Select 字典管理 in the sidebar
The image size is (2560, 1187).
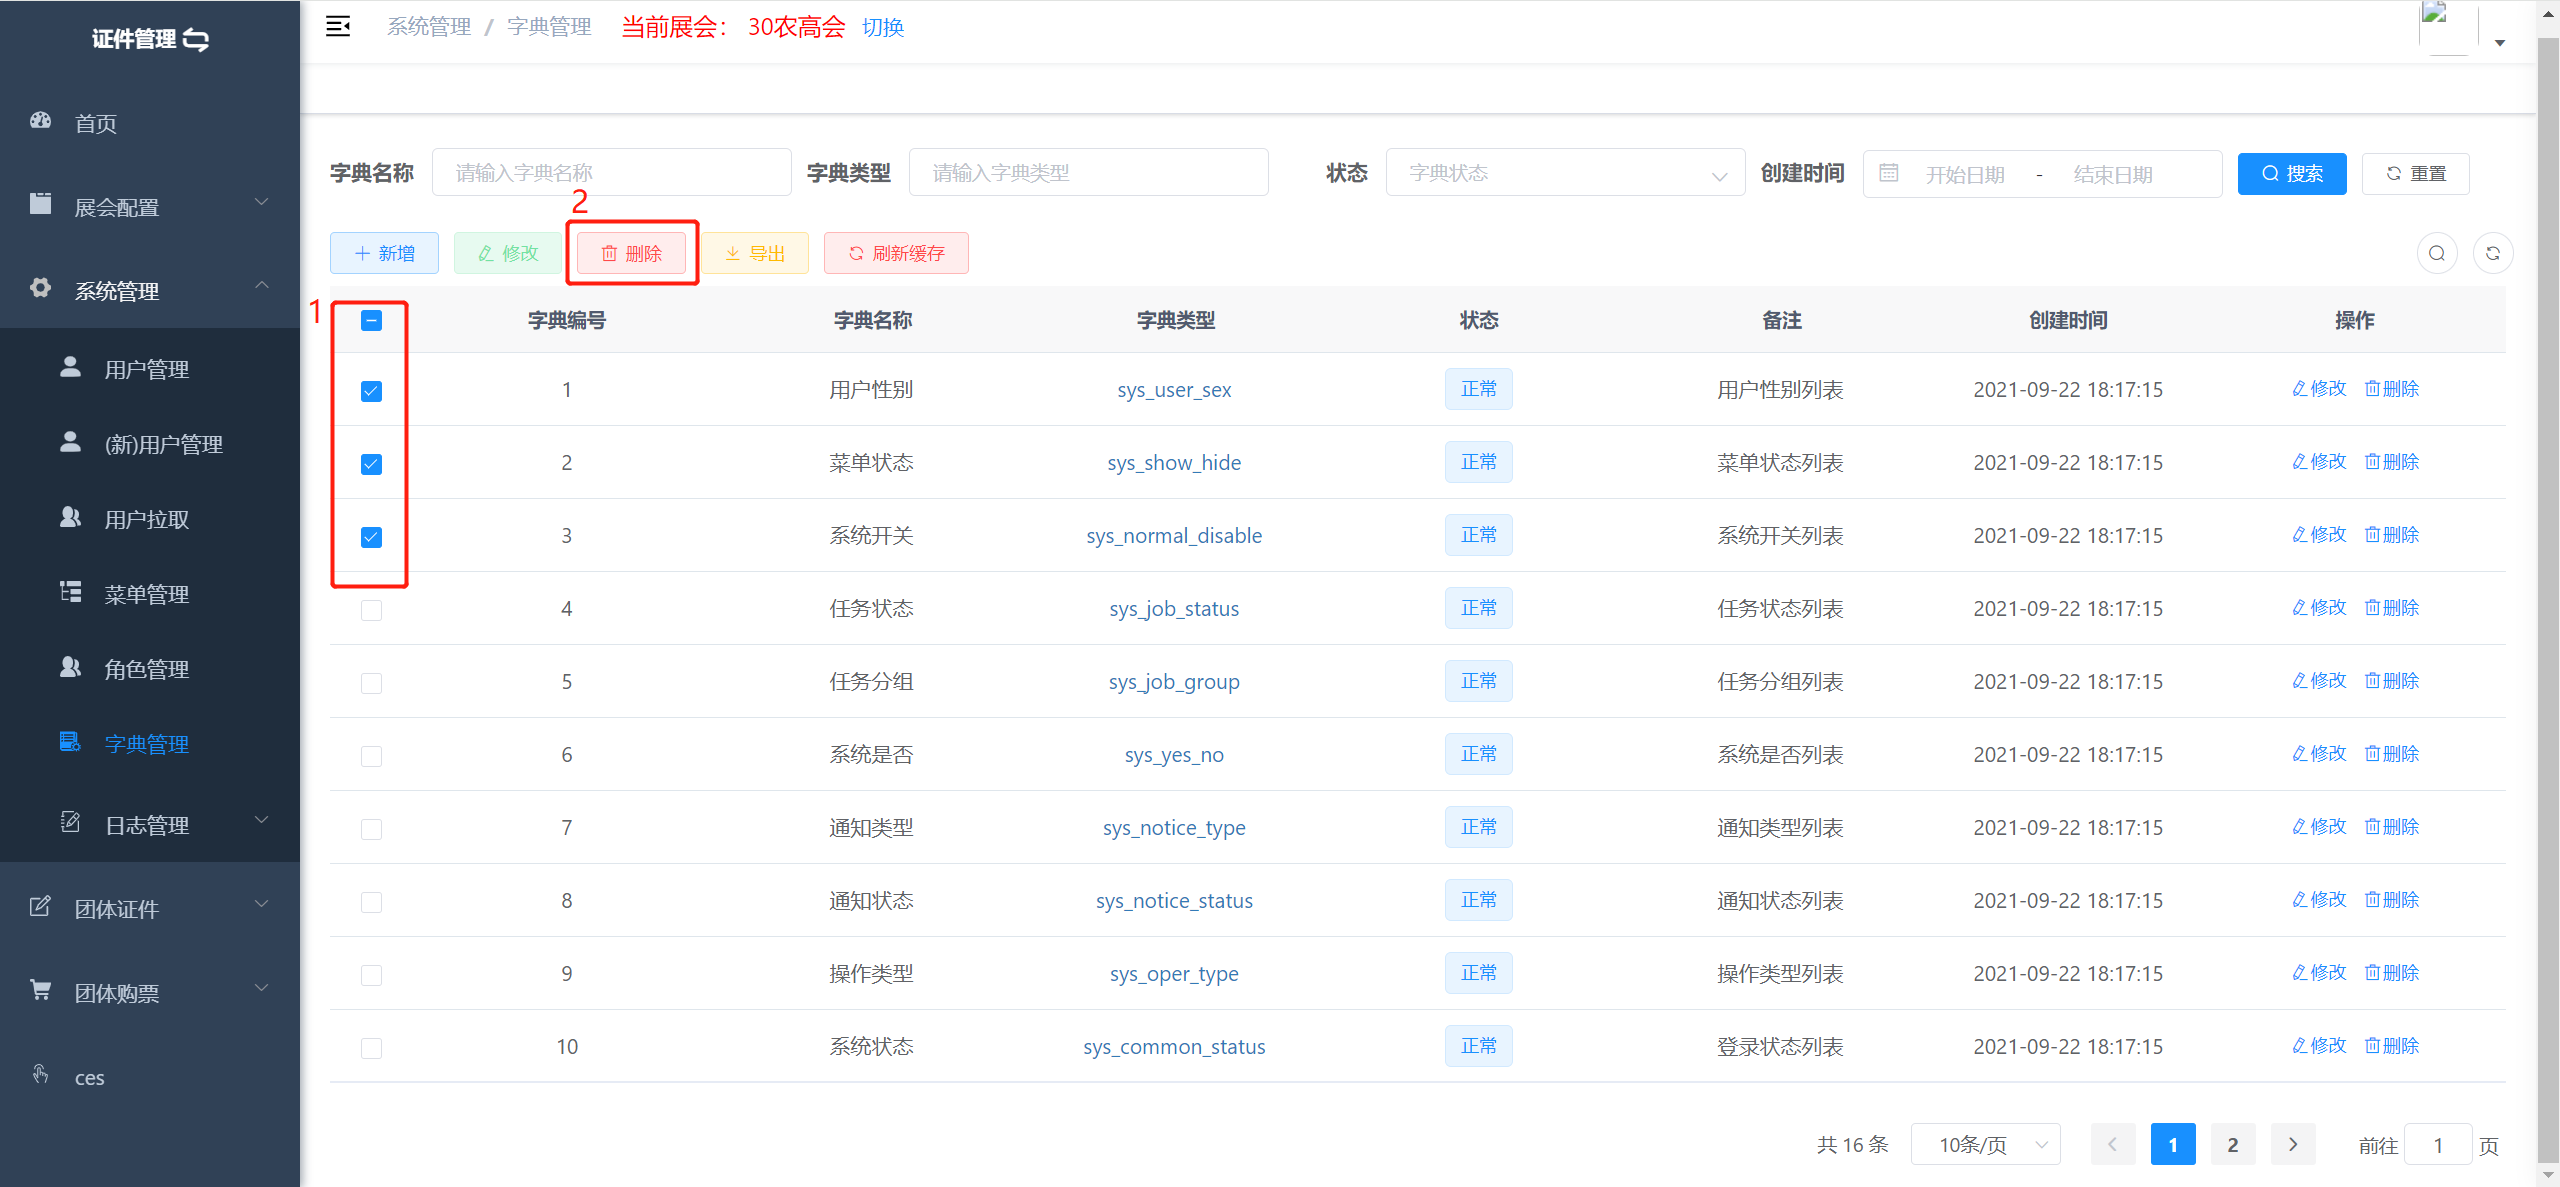tap(150, 744)
